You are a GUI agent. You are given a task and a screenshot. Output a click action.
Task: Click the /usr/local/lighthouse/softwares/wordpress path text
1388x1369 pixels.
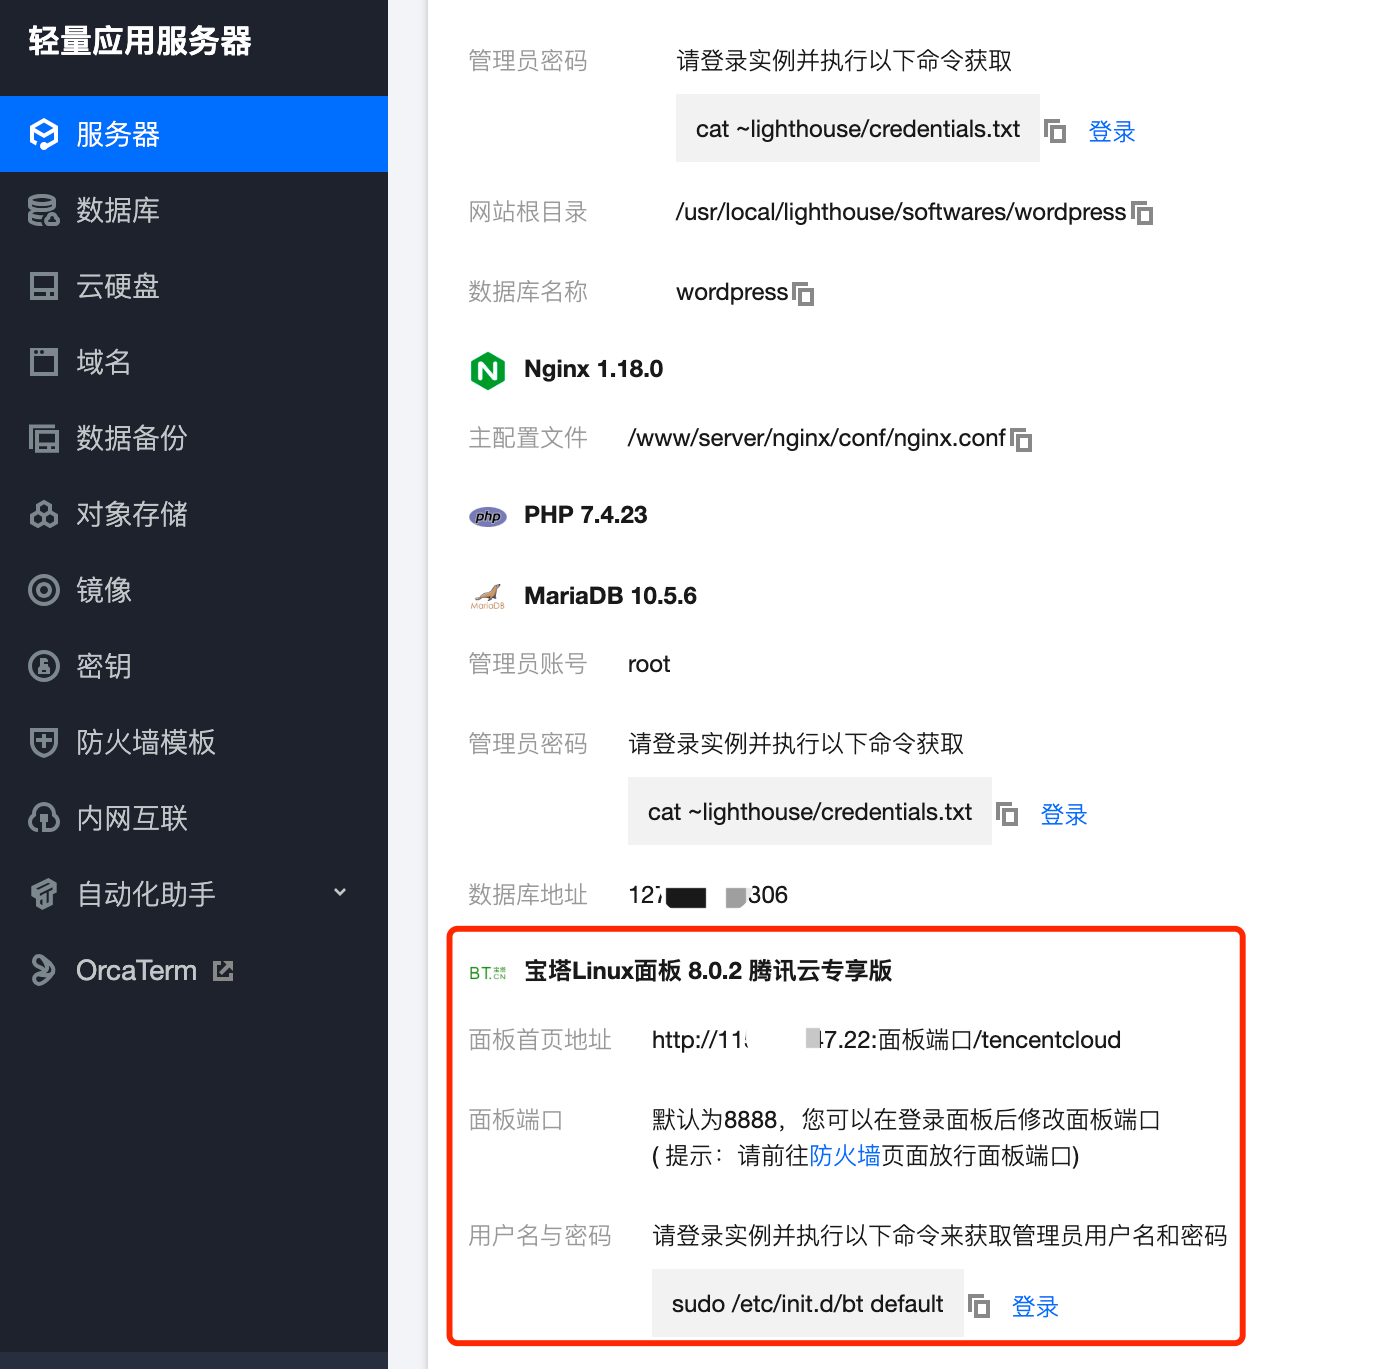click(x=901, y=212)
